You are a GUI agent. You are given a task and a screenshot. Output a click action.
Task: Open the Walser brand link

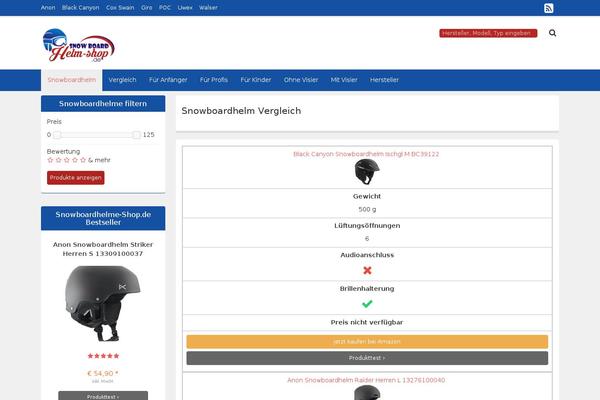click(x=208, y=7)
